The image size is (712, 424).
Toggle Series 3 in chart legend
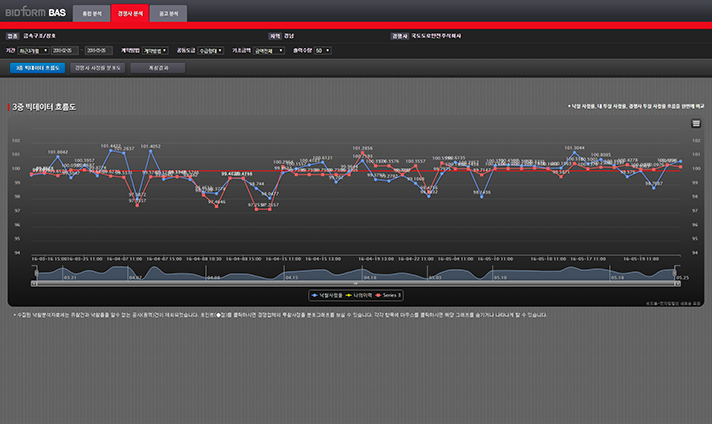388,296
